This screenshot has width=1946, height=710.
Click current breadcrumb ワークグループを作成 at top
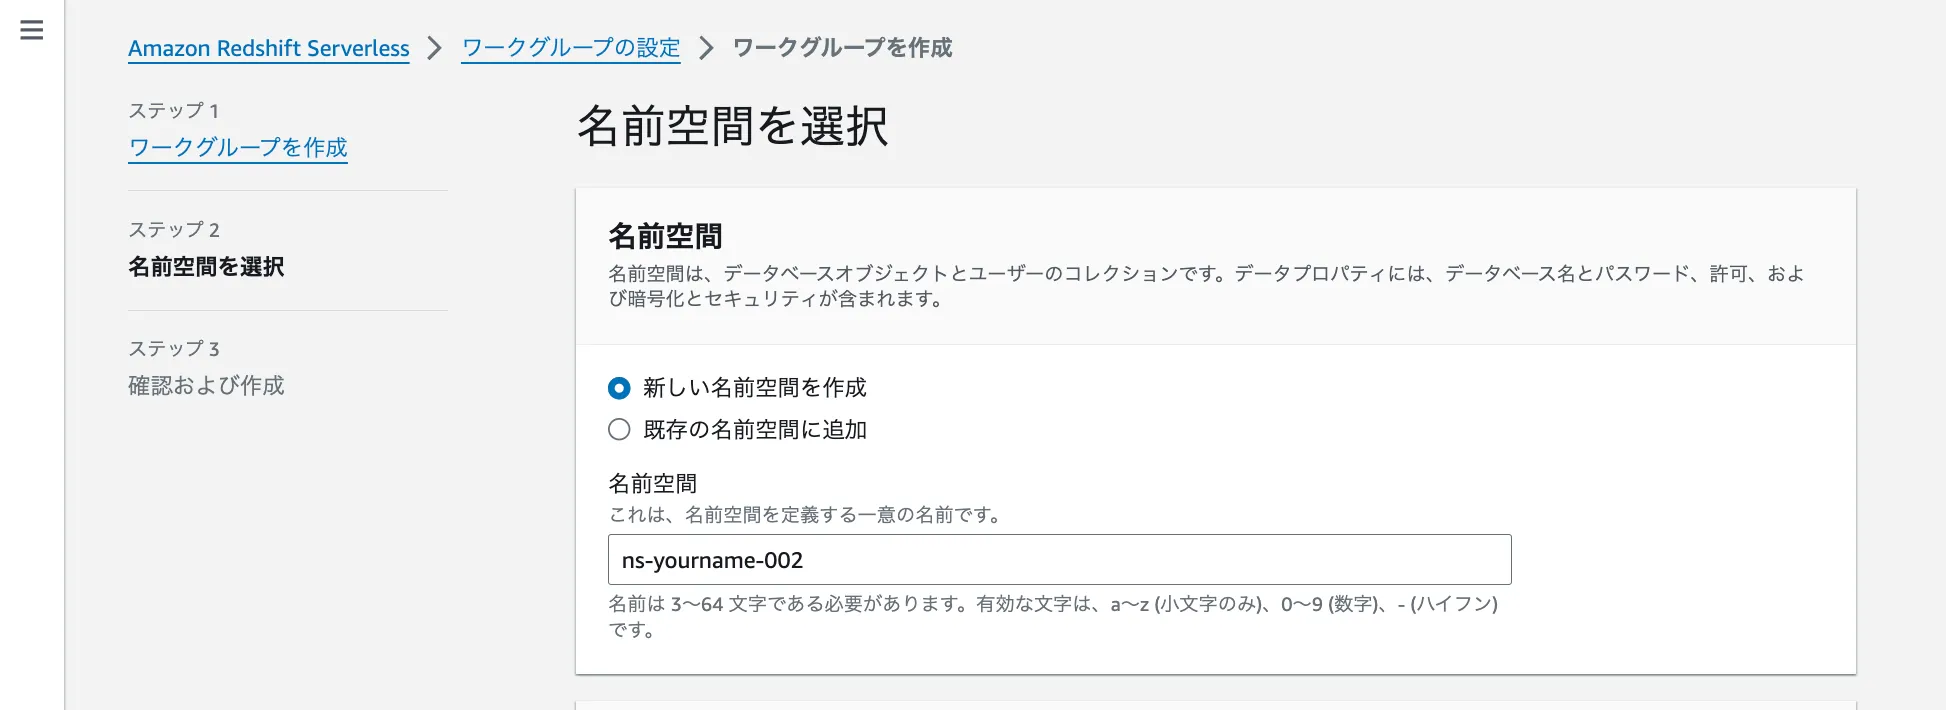[x=842, y=48]
